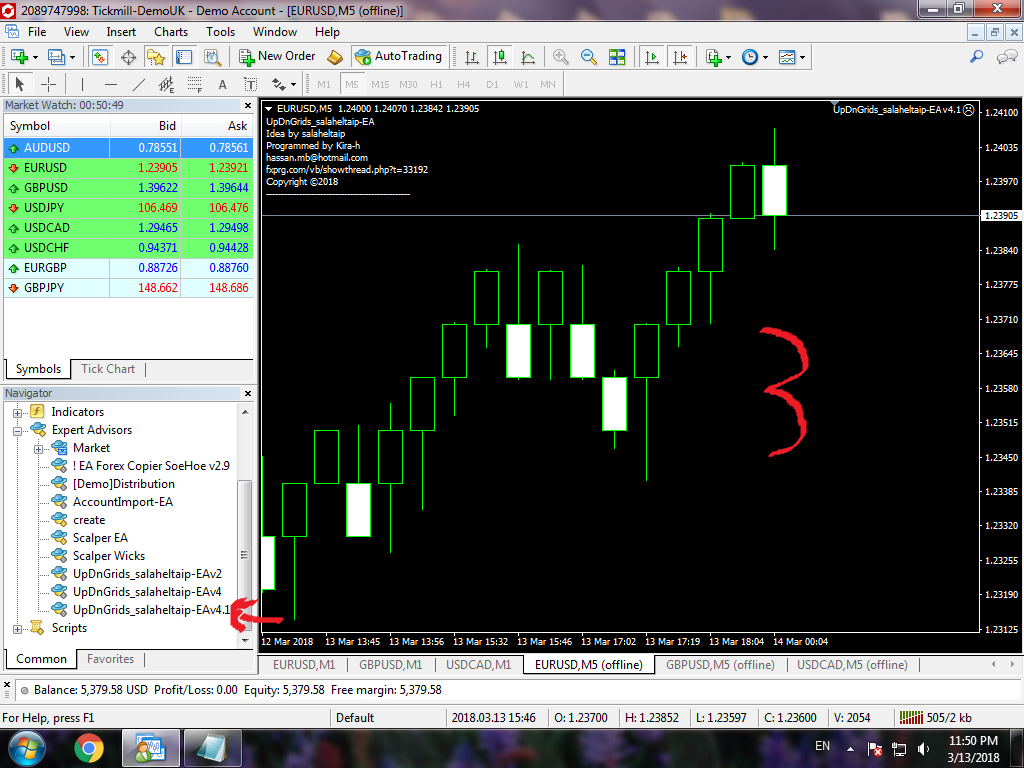The height and width of the screenshot is (768, 1024).
Task: Select the GBPJPY row in Market Watch
Action: point(129,288)
